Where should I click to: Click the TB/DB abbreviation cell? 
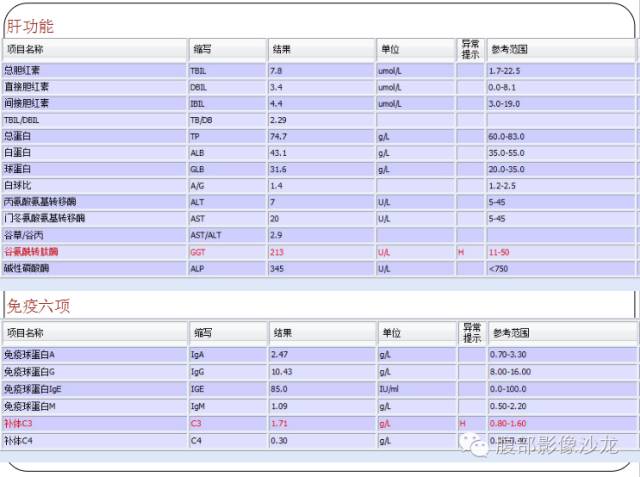[x=227, y=120]
